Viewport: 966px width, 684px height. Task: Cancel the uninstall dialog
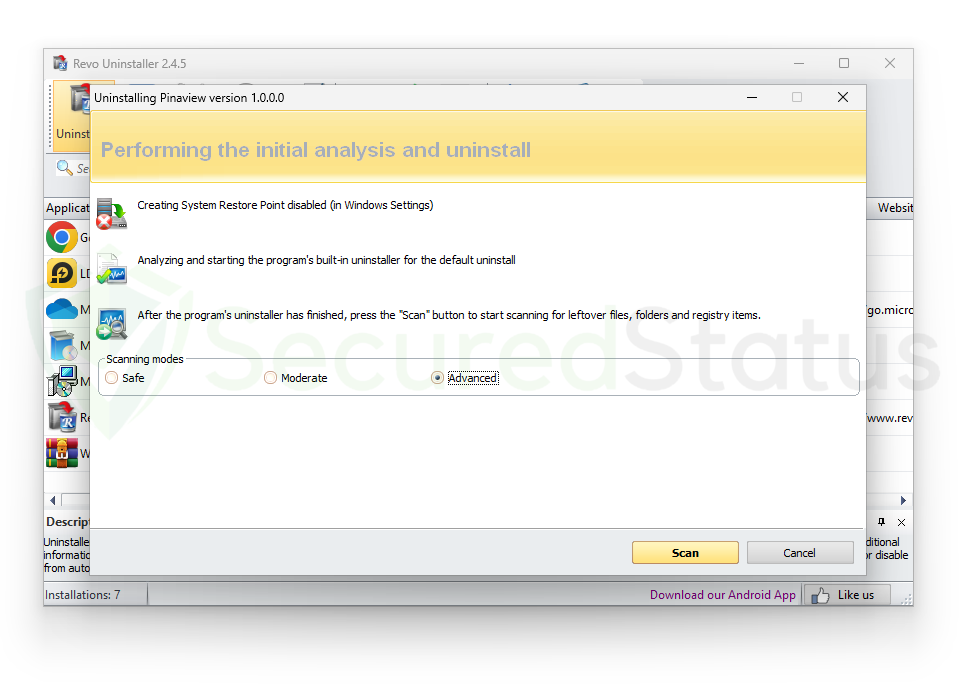click(x=800, y=553)
